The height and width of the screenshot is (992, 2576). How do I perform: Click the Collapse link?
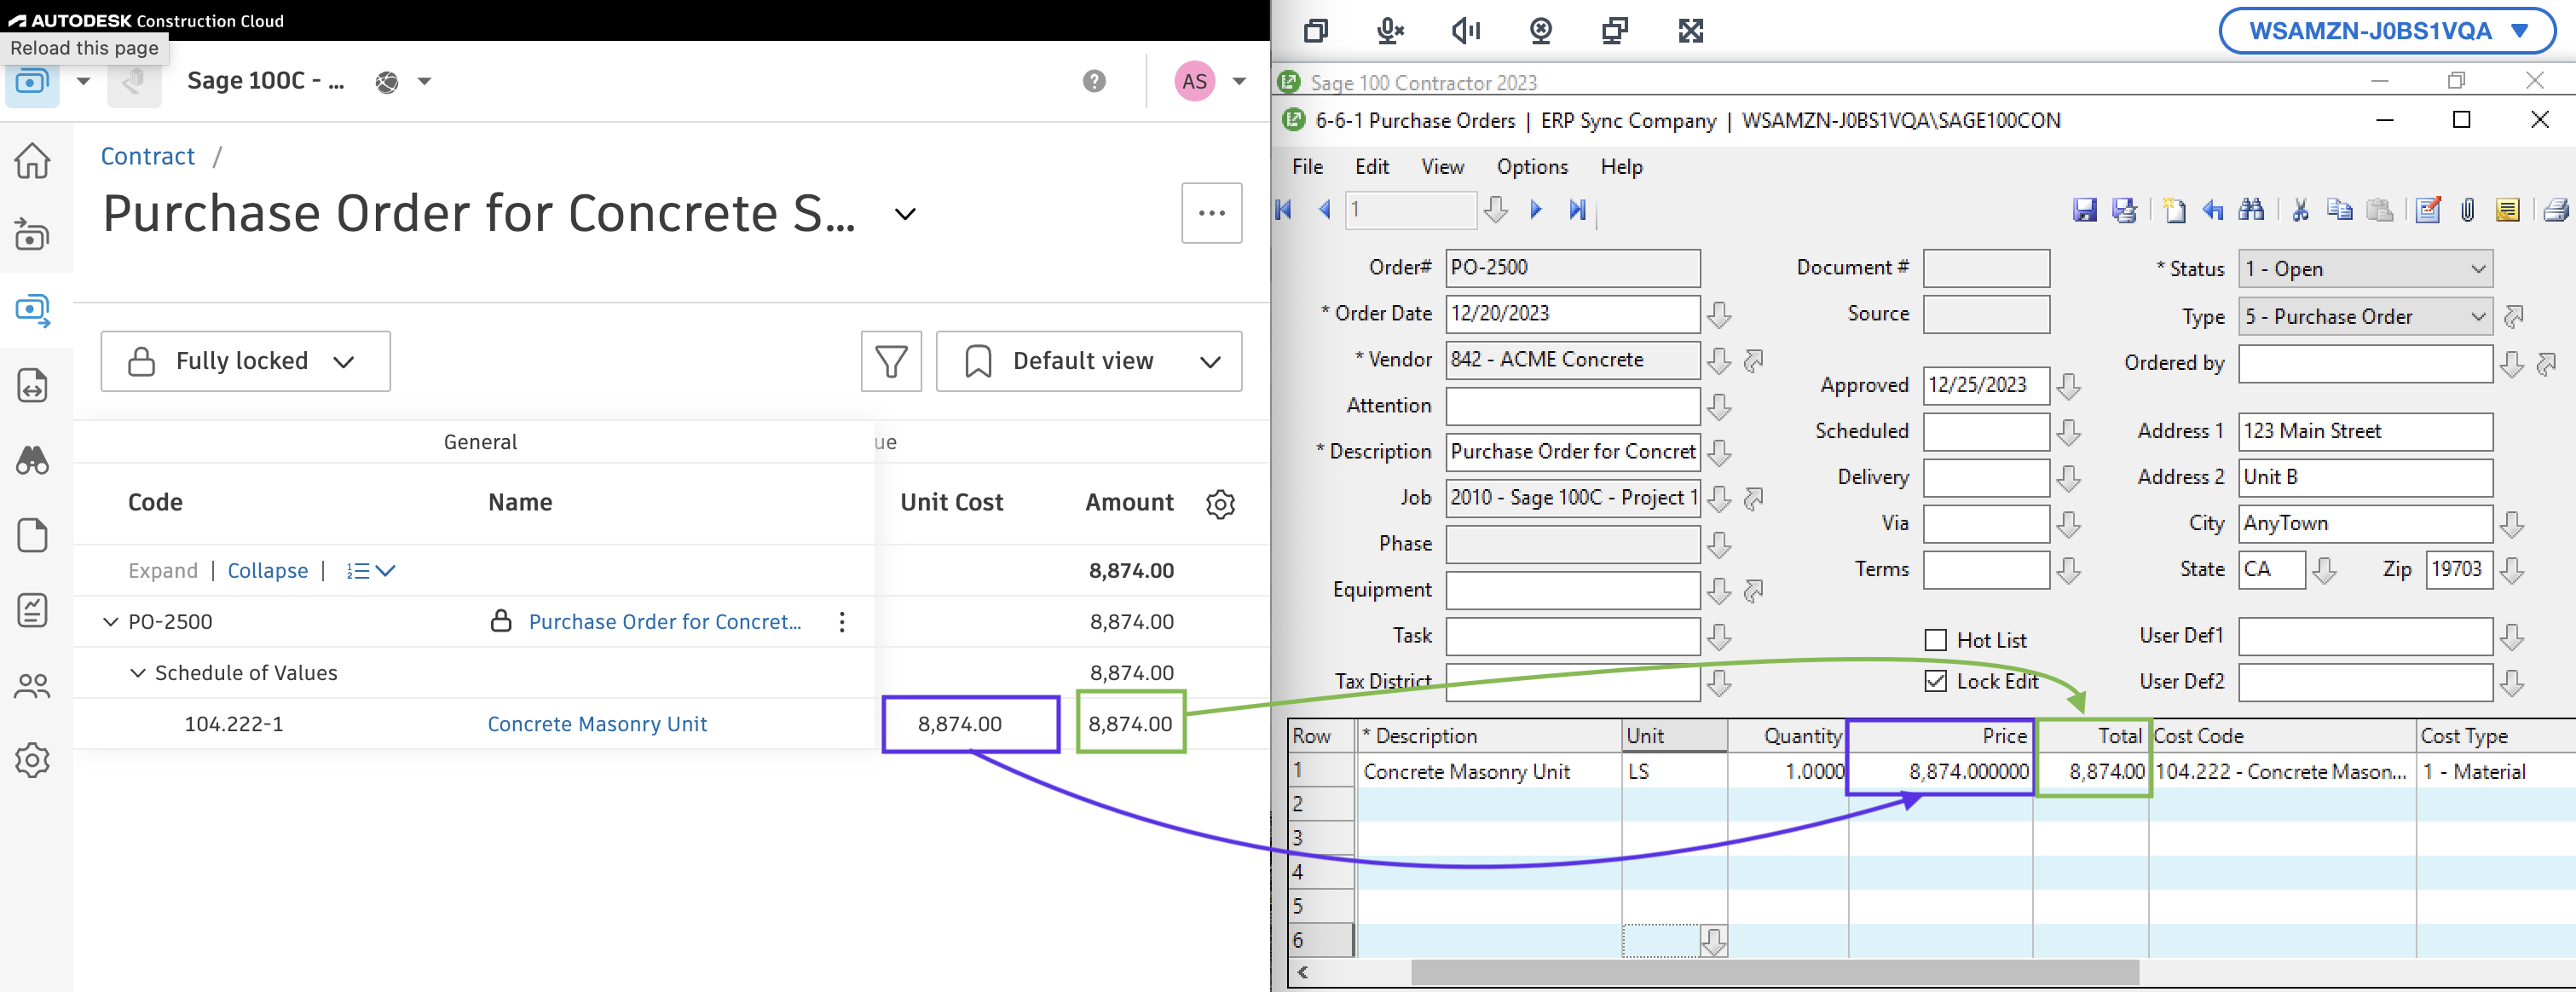click(268, 571)
